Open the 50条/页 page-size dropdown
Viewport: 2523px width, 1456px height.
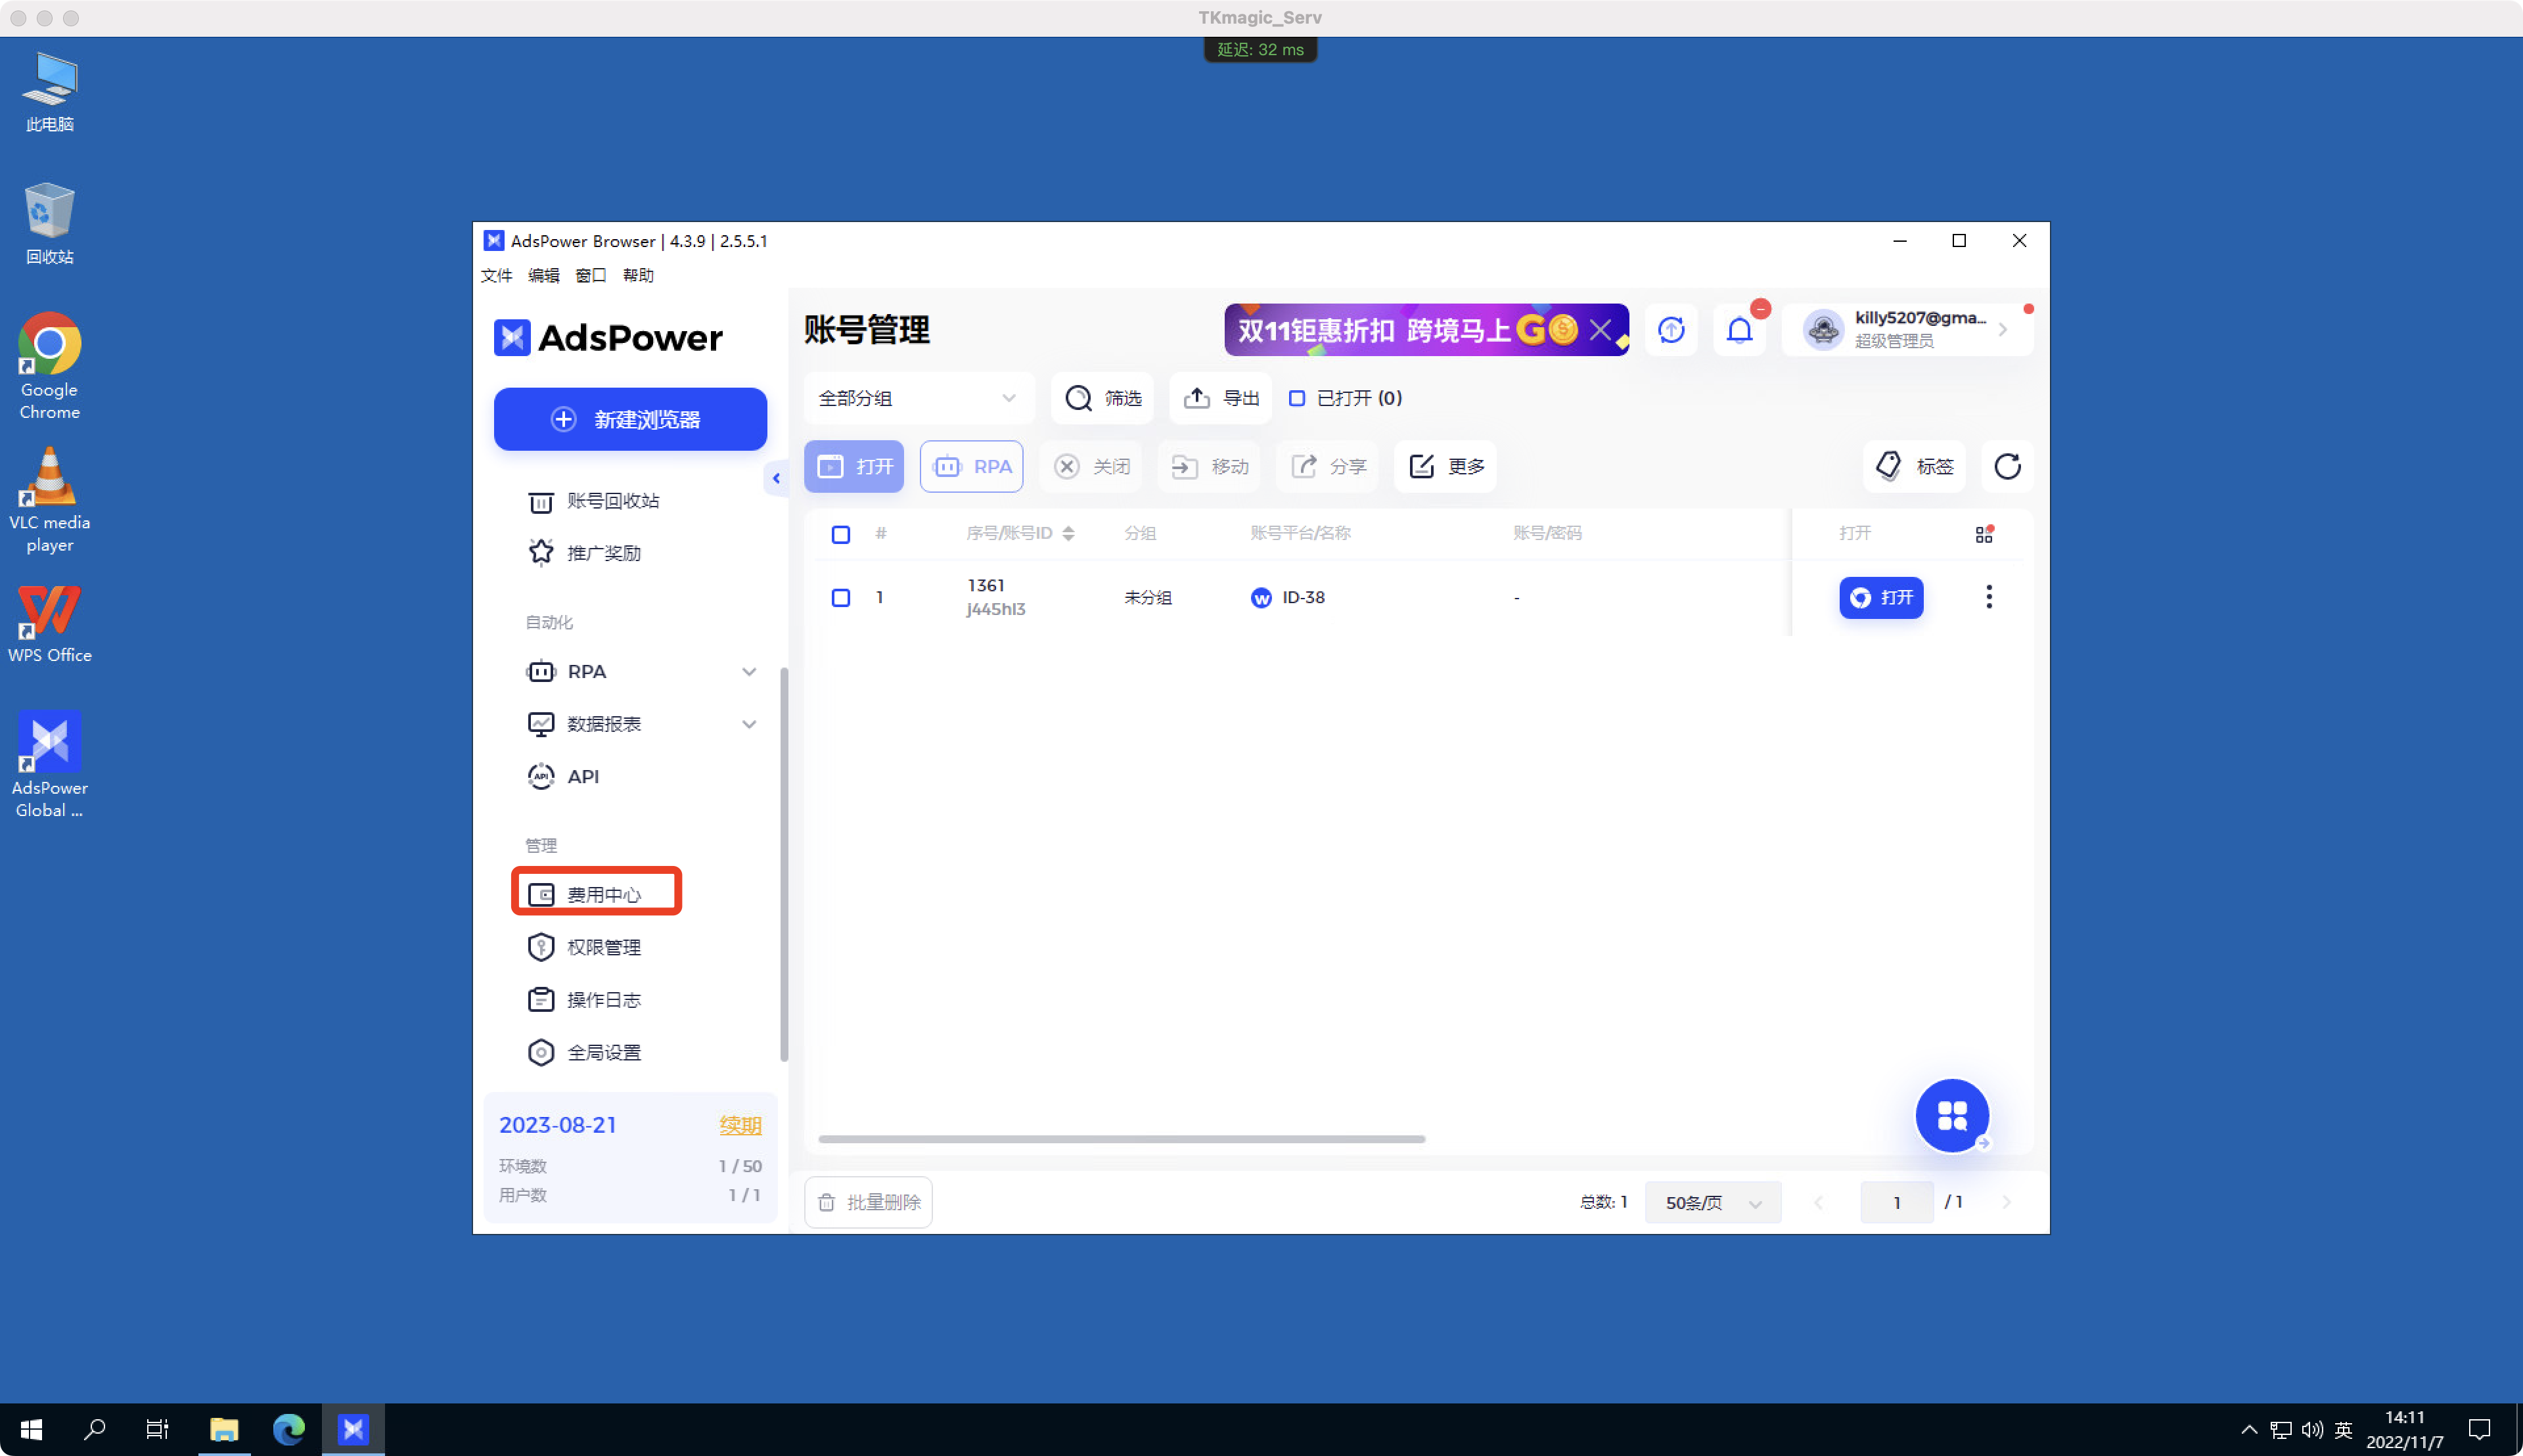tap(1711, 1202)
